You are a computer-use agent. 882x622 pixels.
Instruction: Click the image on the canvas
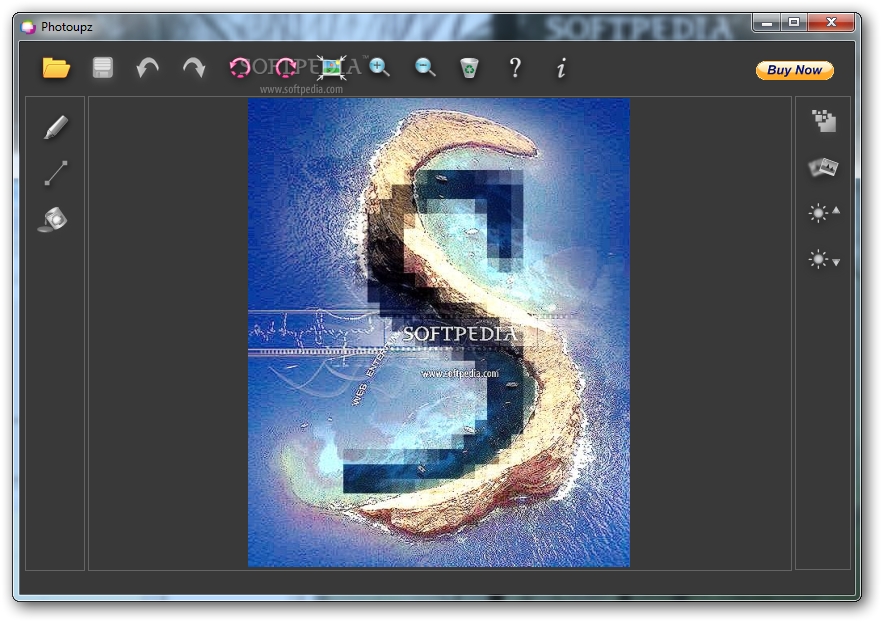point(439,332)
